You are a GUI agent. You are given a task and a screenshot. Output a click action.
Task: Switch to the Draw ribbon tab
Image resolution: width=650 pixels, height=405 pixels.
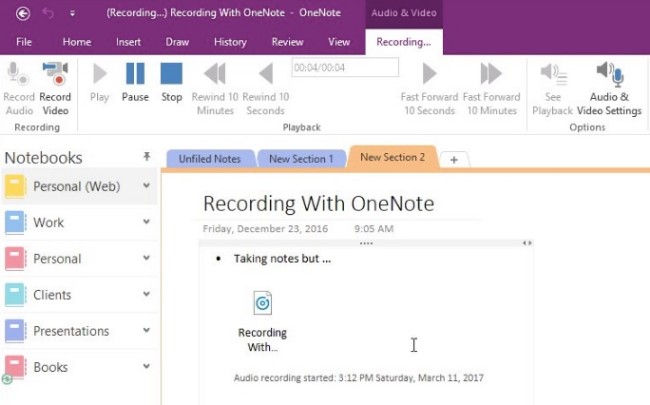point(177,42)
